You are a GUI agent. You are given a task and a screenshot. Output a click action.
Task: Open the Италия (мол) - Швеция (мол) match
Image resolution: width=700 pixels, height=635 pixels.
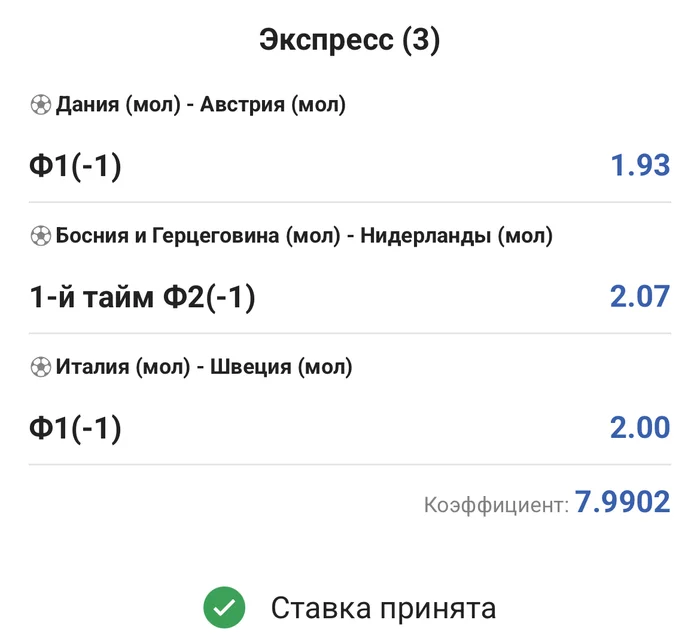[204, 368]
